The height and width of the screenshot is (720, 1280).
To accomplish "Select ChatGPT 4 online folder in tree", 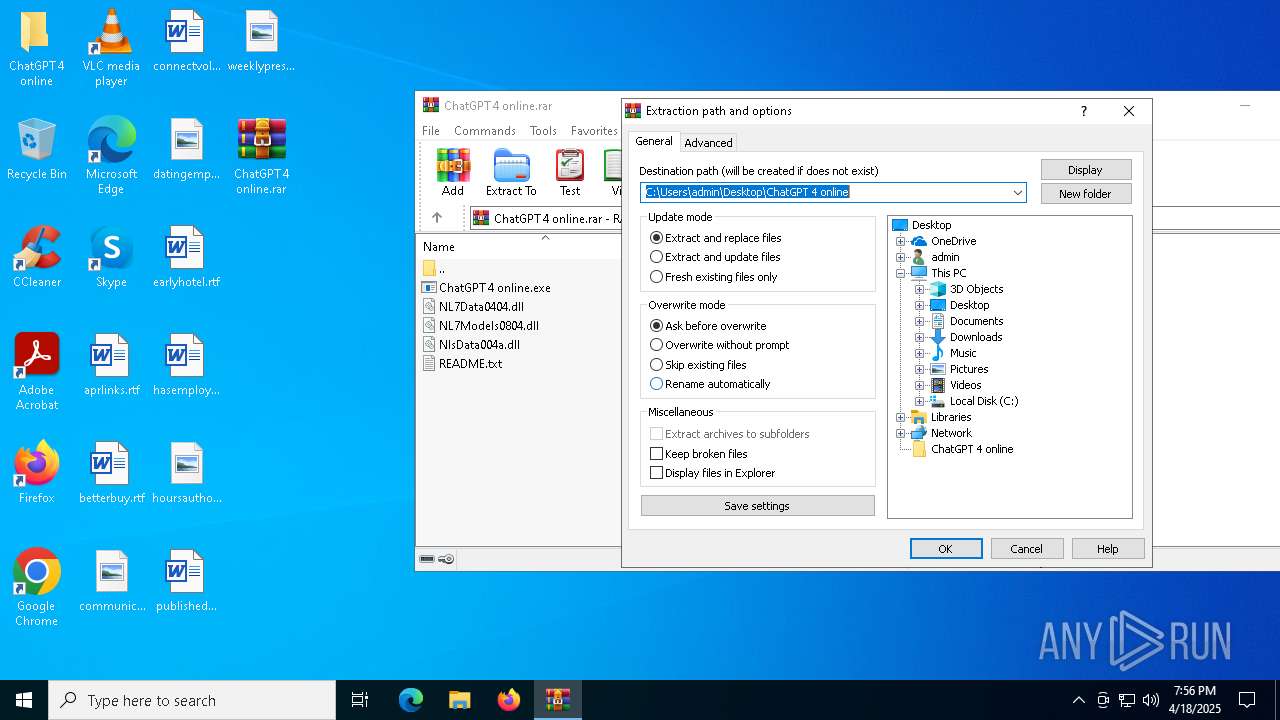I will pos(962,449).
